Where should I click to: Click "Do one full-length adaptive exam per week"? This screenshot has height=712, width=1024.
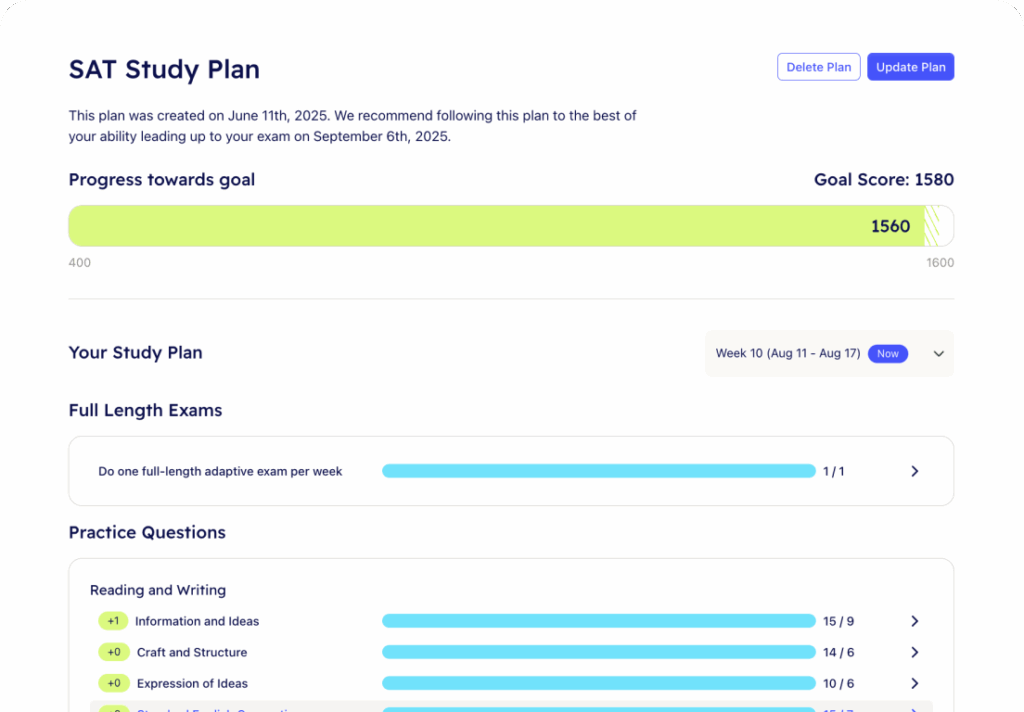[220, 471]
